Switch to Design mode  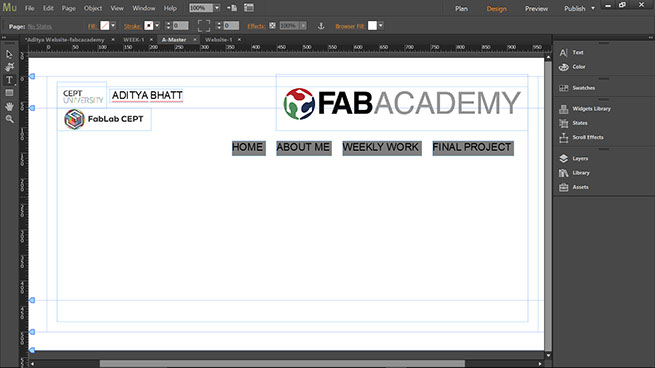point(497,8)
